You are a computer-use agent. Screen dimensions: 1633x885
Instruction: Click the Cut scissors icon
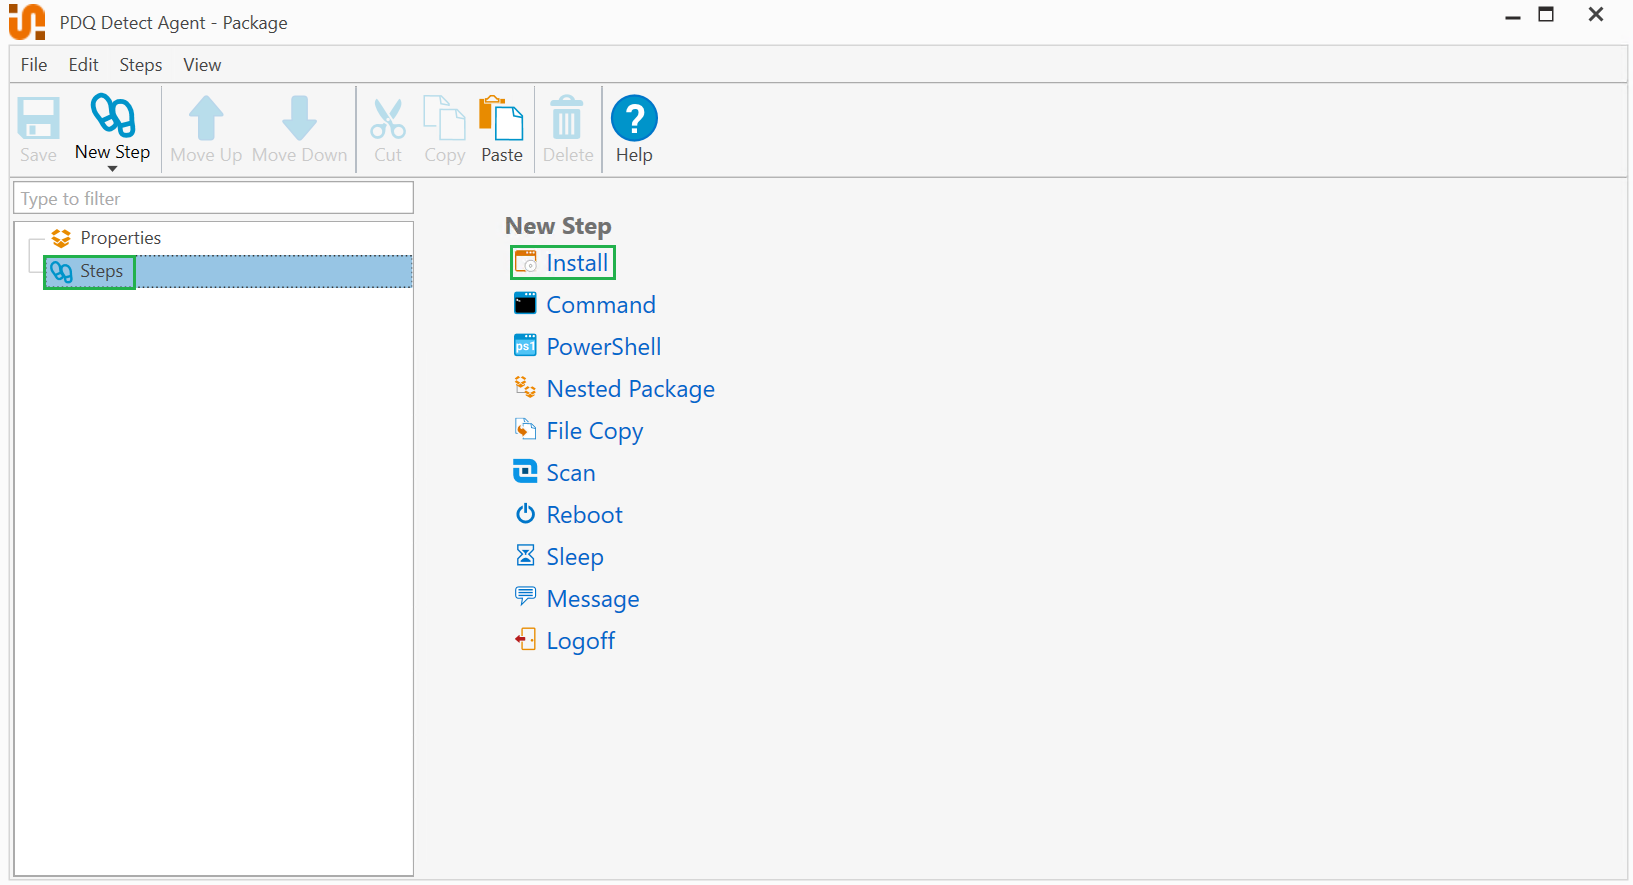[388, 119]
